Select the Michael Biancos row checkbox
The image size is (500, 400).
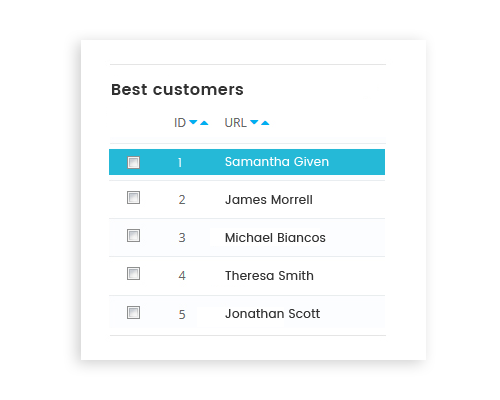coord(133,236)
